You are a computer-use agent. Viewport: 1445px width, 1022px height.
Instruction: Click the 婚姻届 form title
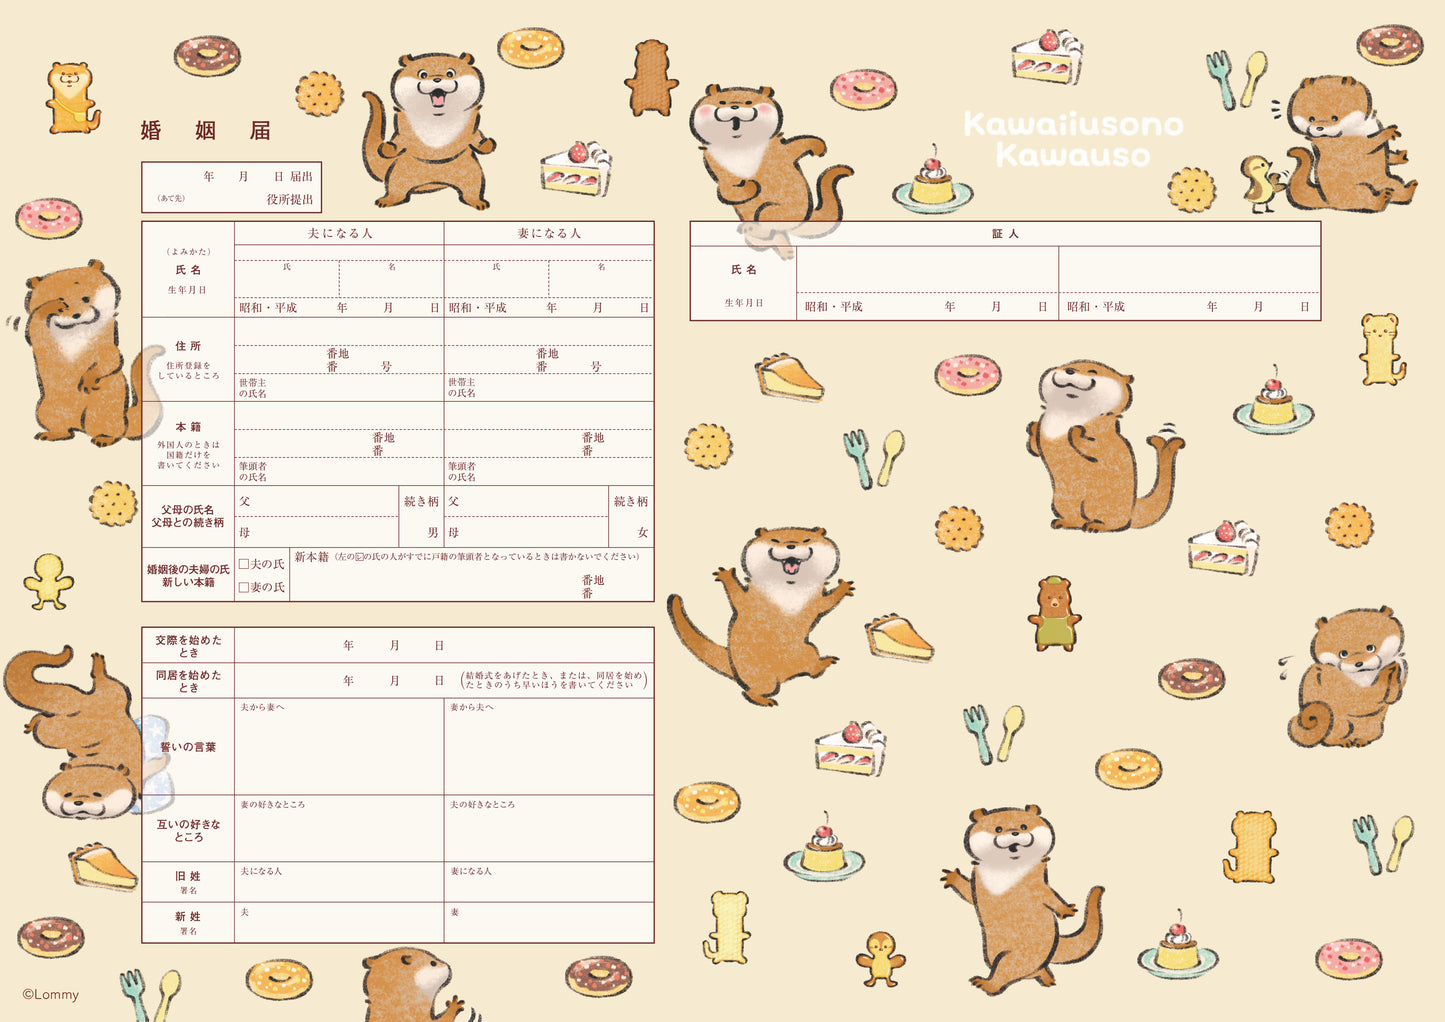[206, 131]
